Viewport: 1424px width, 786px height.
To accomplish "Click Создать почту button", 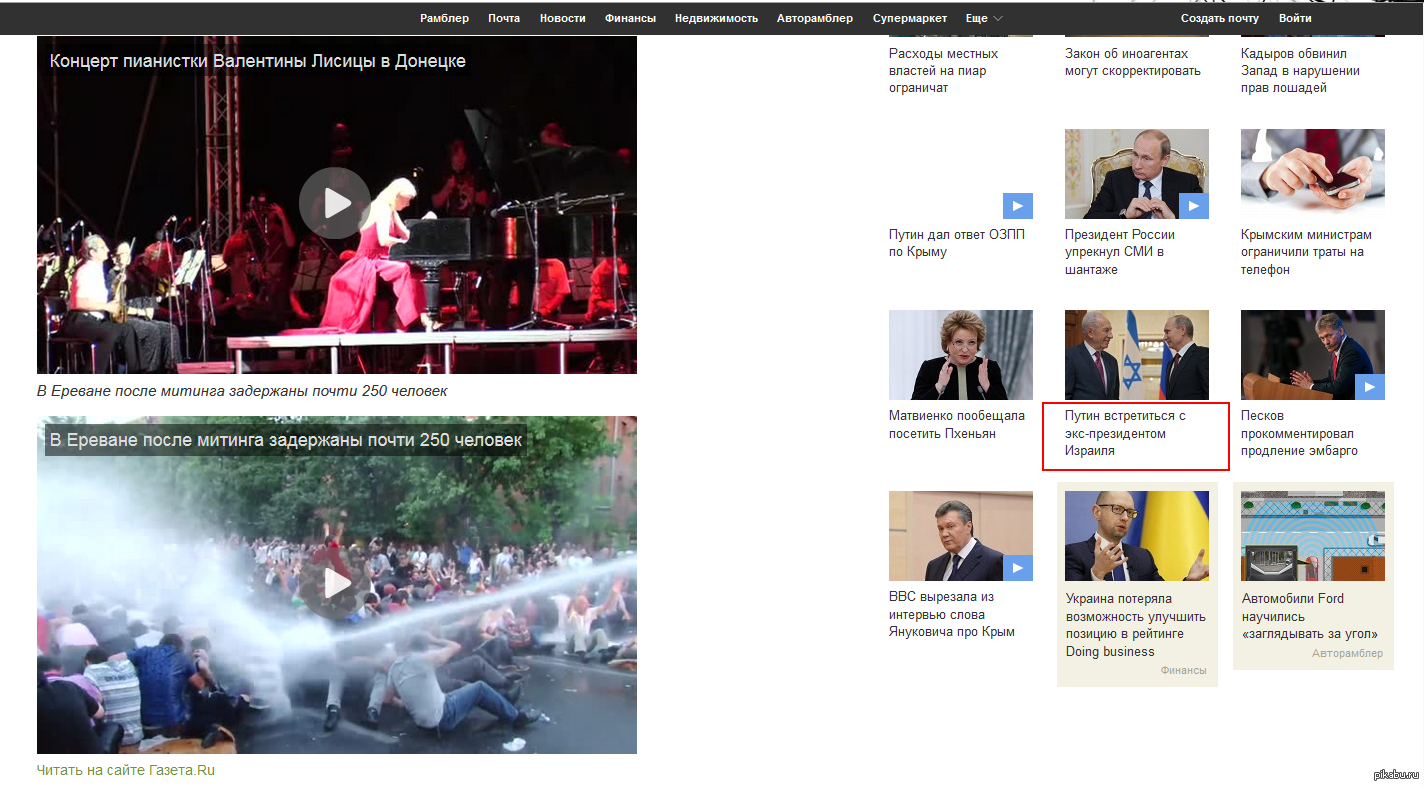I will pos(1219,18).
